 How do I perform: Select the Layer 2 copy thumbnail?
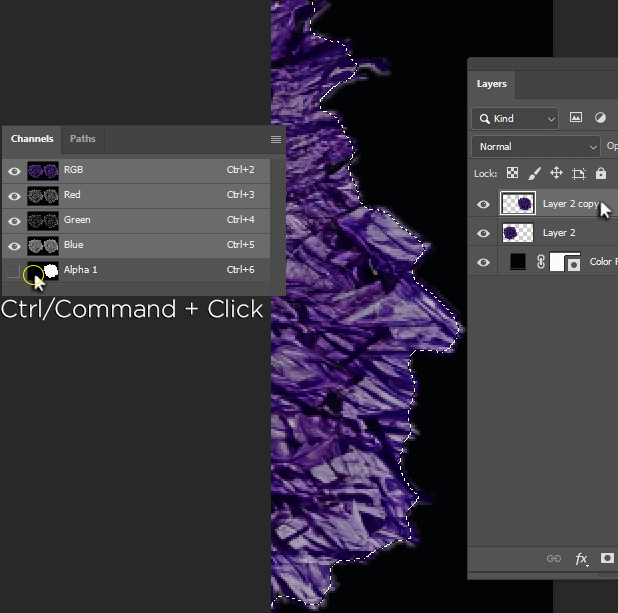pyautogui.click(x=518, y=203)
